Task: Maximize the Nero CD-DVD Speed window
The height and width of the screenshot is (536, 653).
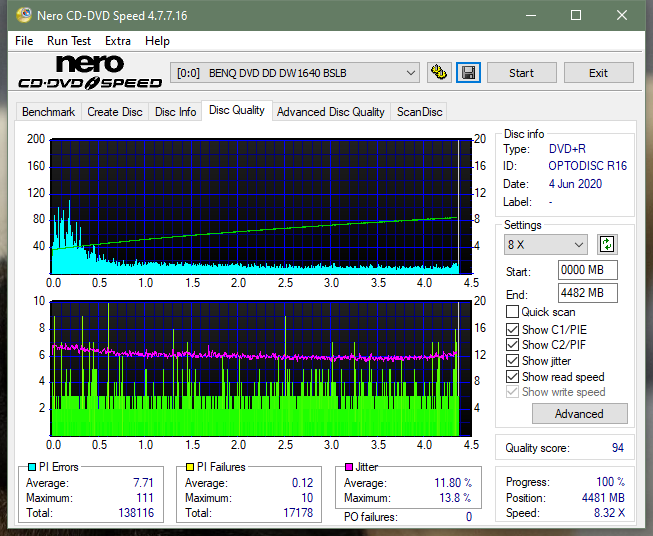Action: [x=576, y=15]
